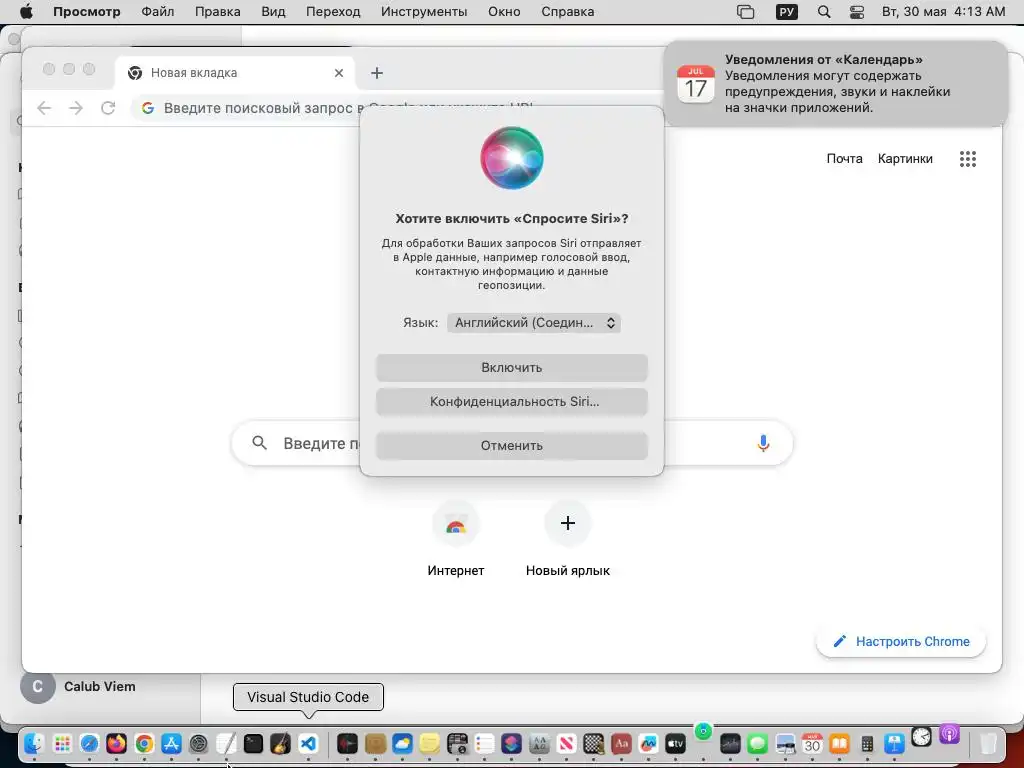This screenshot has height=768, width=1024.
Task: Click the Siri orb icon in the dialog
Action: pyautogui.click(x=511, y=157)
